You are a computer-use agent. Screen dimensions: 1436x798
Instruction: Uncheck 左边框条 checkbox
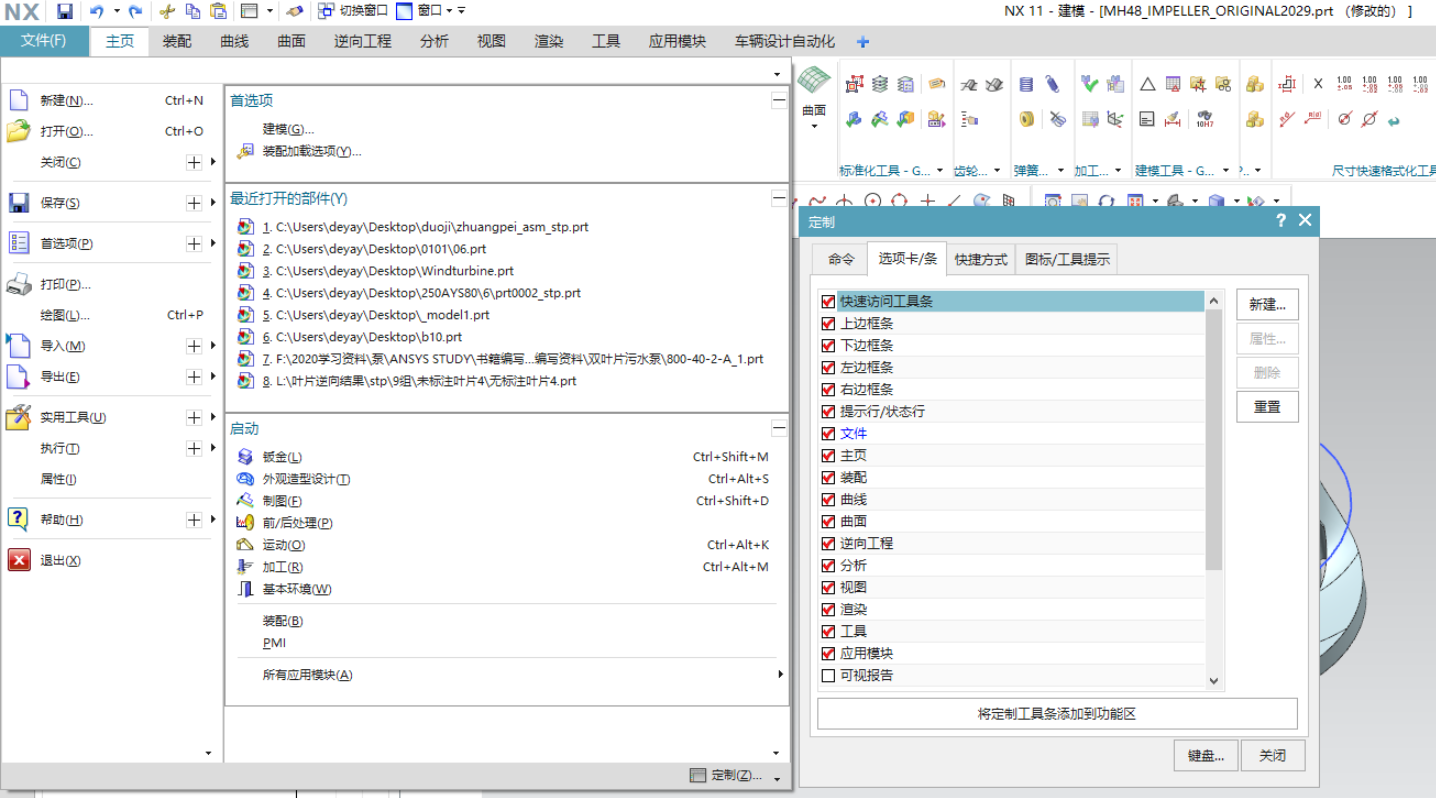(828, 367)
